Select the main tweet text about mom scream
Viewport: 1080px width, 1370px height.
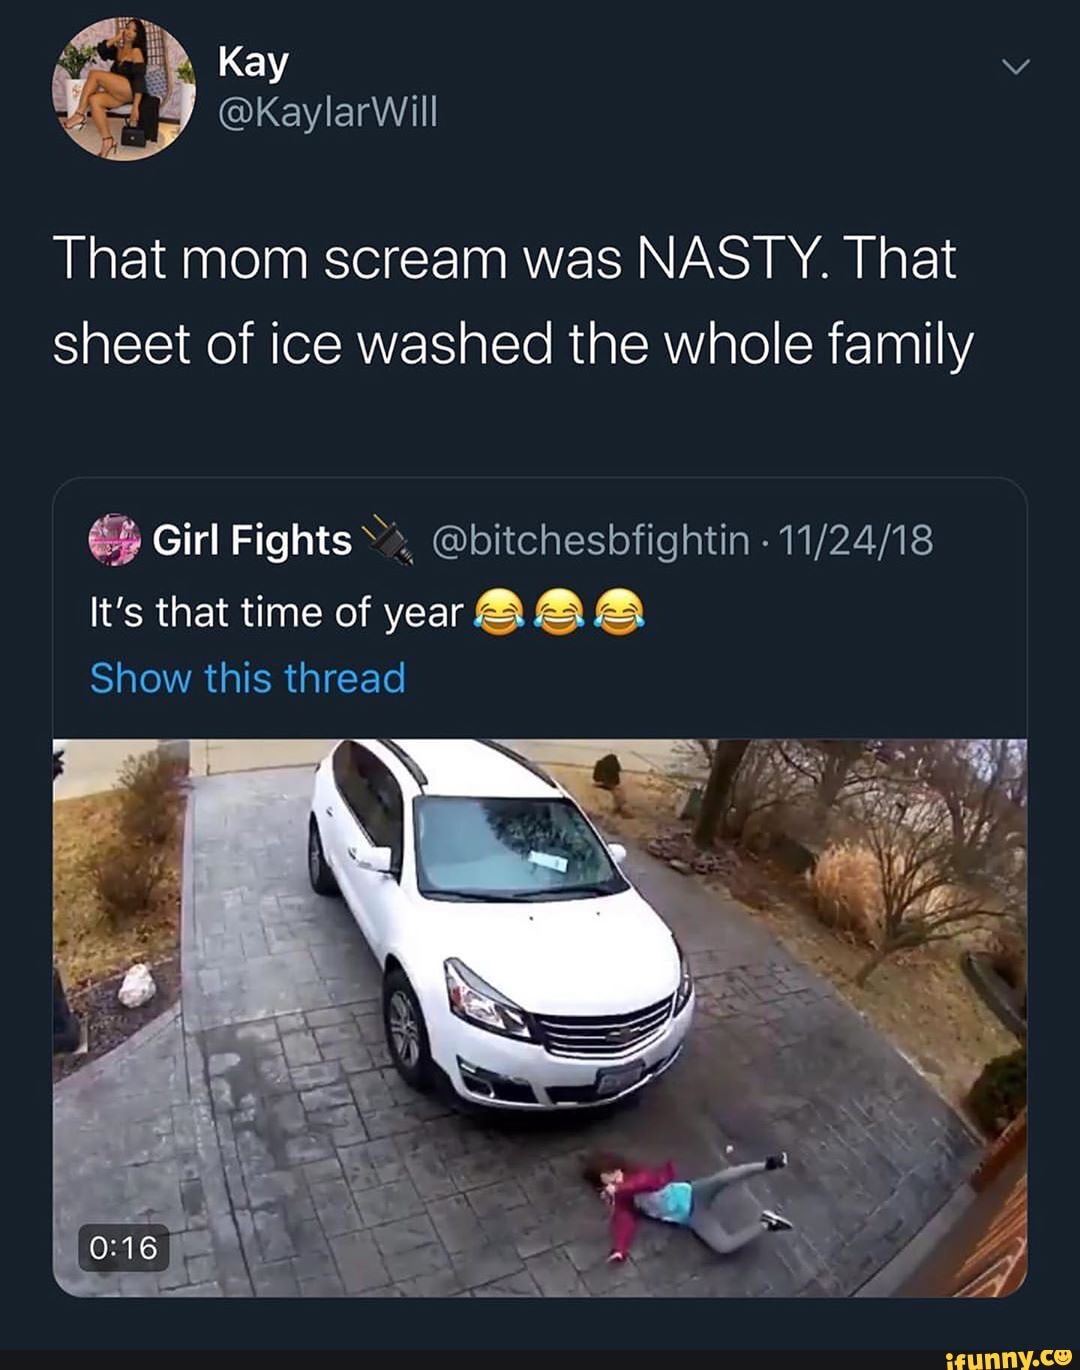pos(512,301)
